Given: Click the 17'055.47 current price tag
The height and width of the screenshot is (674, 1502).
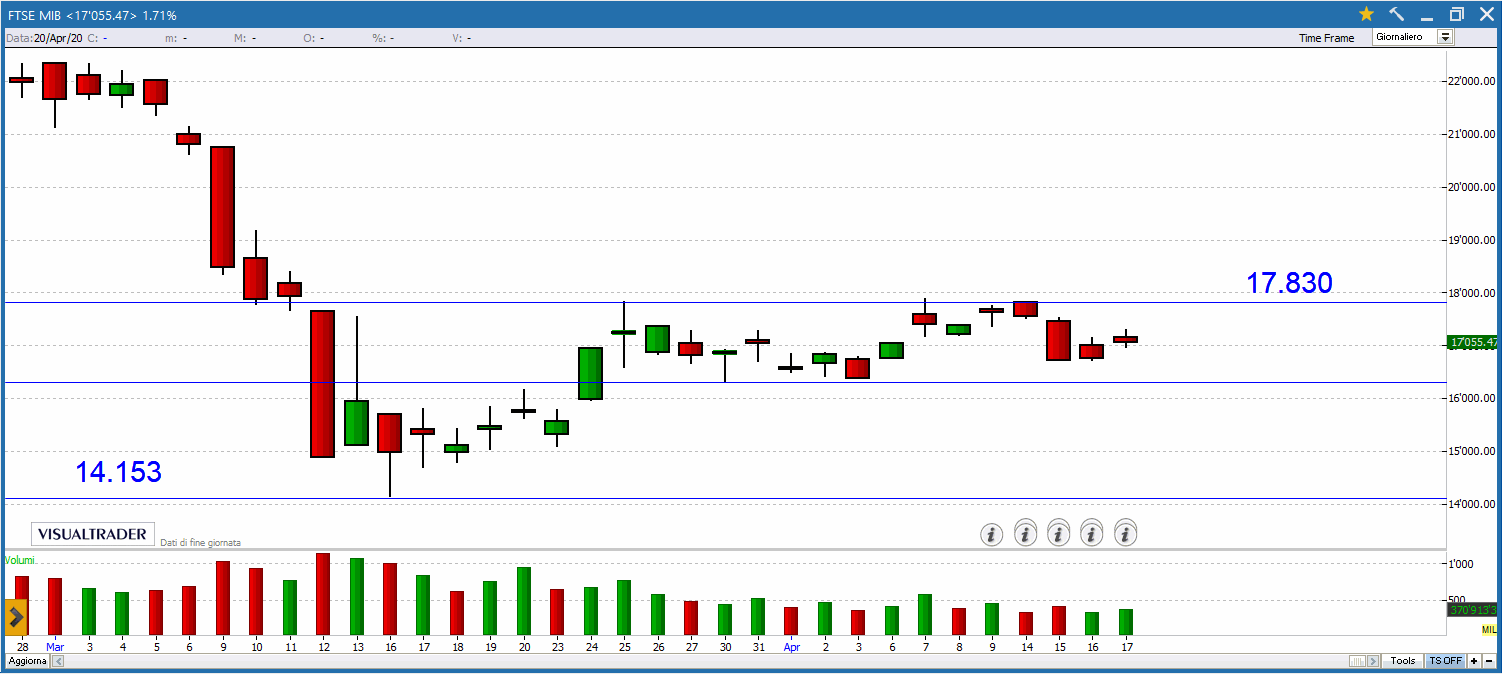Looking at the screenshot, I should coord(1473,342).
